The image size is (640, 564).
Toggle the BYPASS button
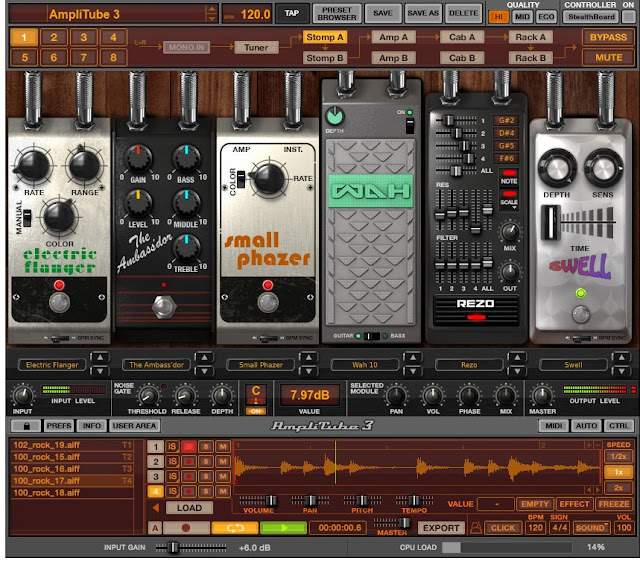tap(608, 37)
